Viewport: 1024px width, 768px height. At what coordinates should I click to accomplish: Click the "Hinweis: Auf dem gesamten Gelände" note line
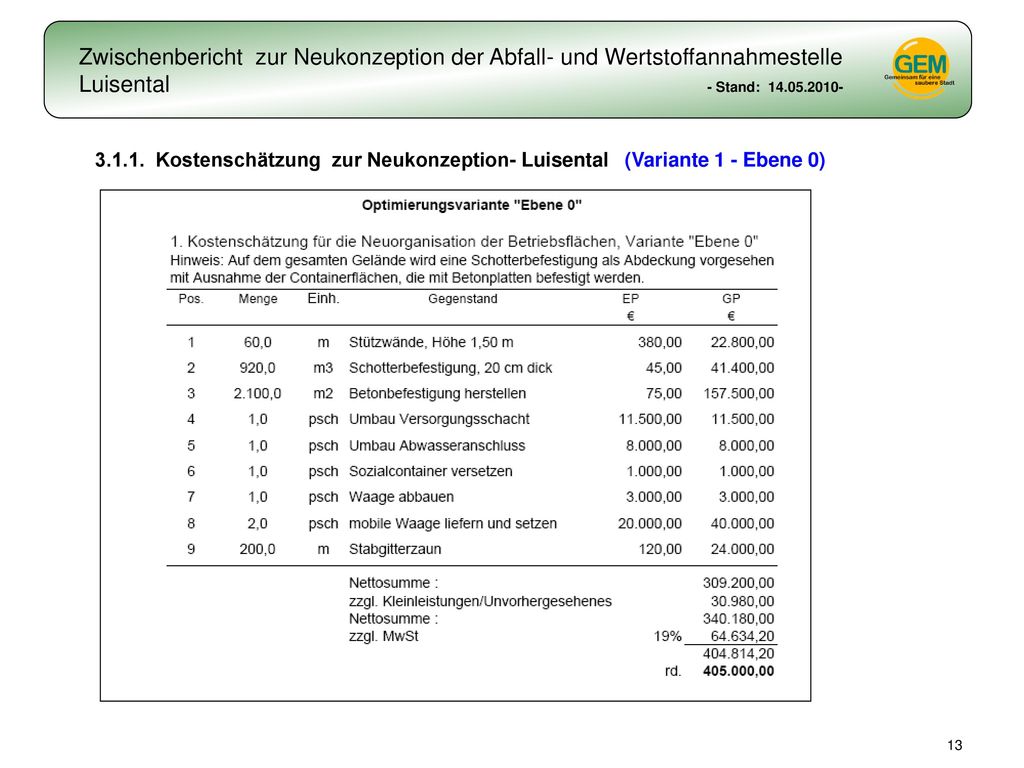pos(472,261)
